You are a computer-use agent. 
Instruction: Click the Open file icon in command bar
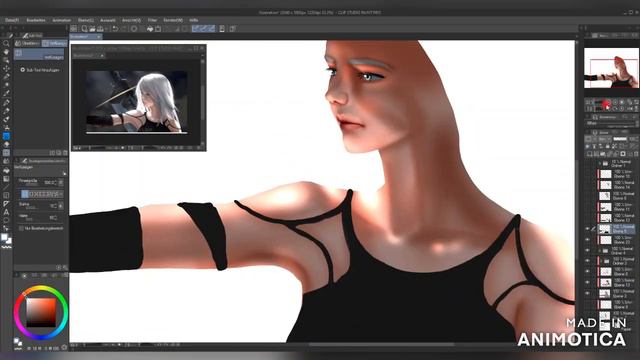92,29
